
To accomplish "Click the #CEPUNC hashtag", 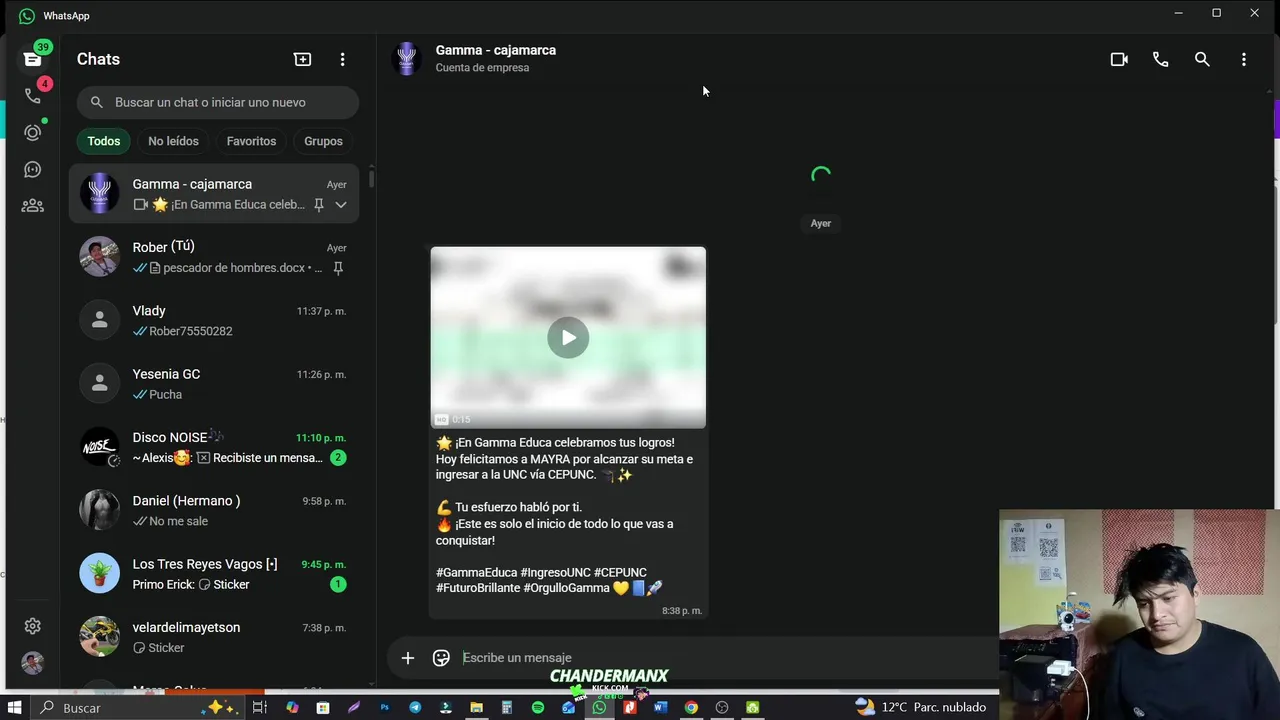I will point(620,573).
